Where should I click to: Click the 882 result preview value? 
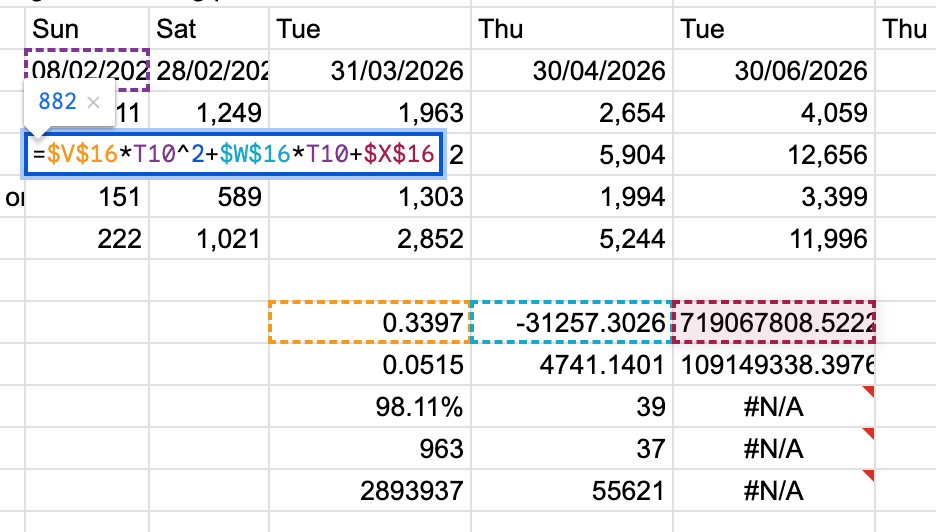(x=57, y=102)
